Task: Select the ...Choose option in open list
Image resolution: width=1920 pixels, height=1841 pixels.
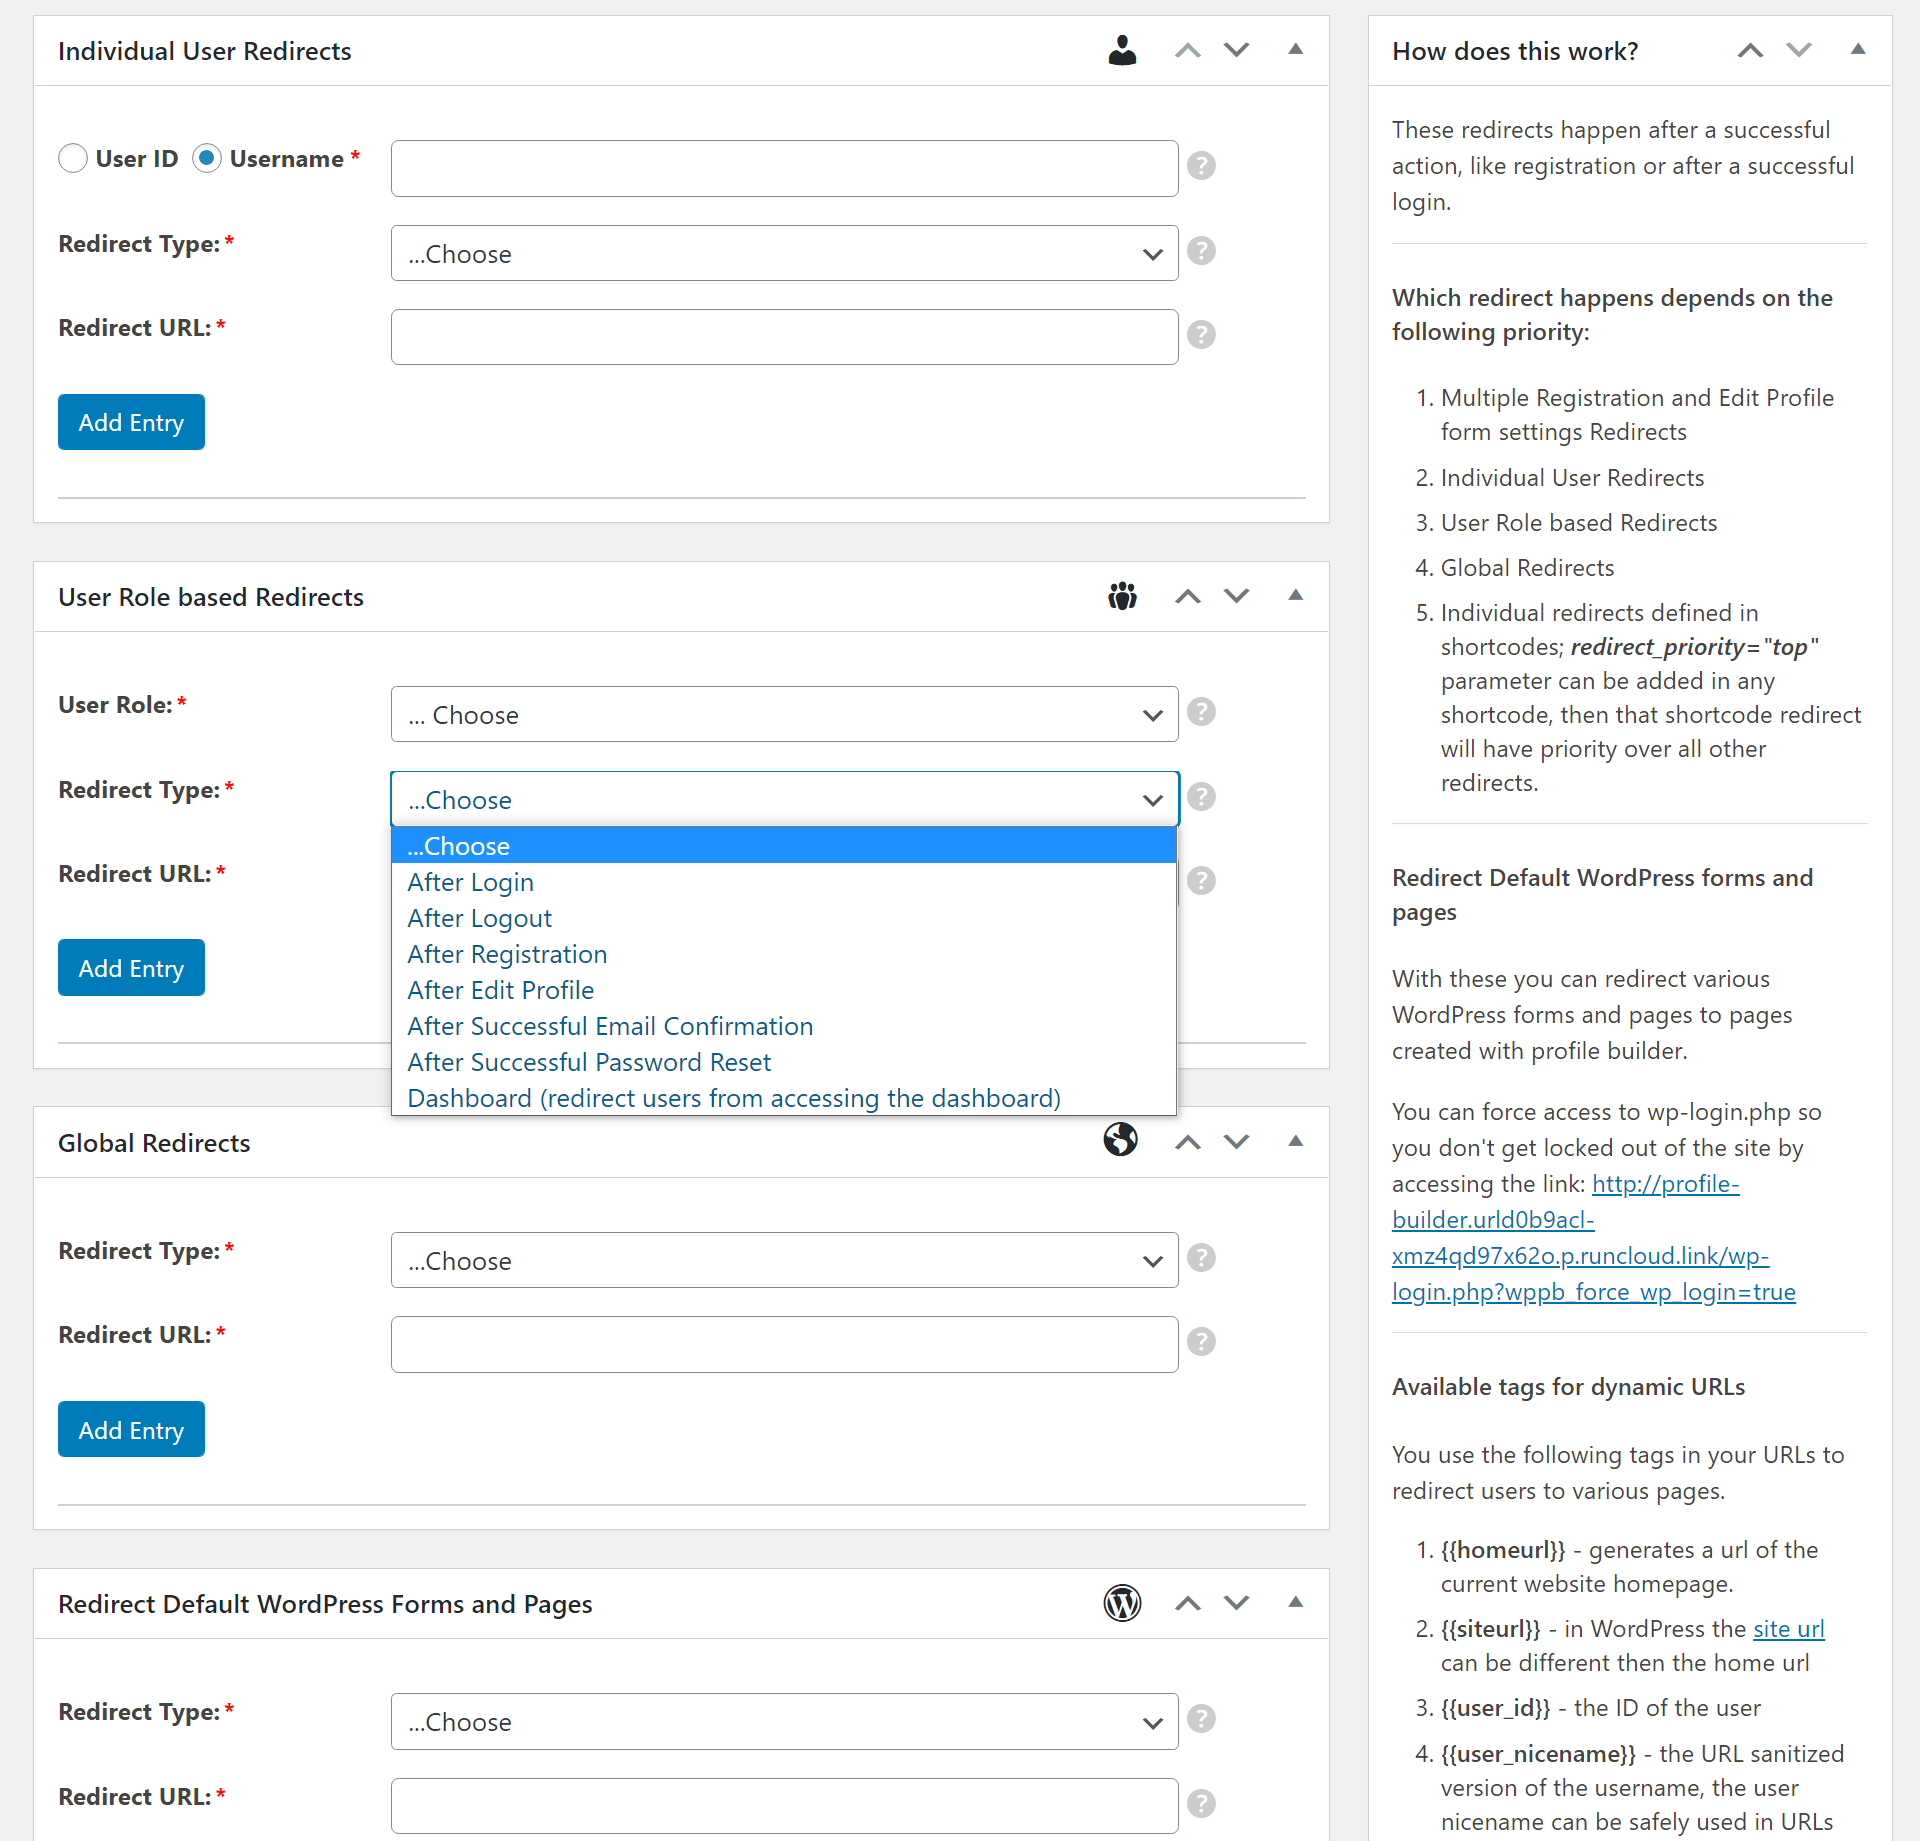Action: pyautogui.click(x=784, y=845)
